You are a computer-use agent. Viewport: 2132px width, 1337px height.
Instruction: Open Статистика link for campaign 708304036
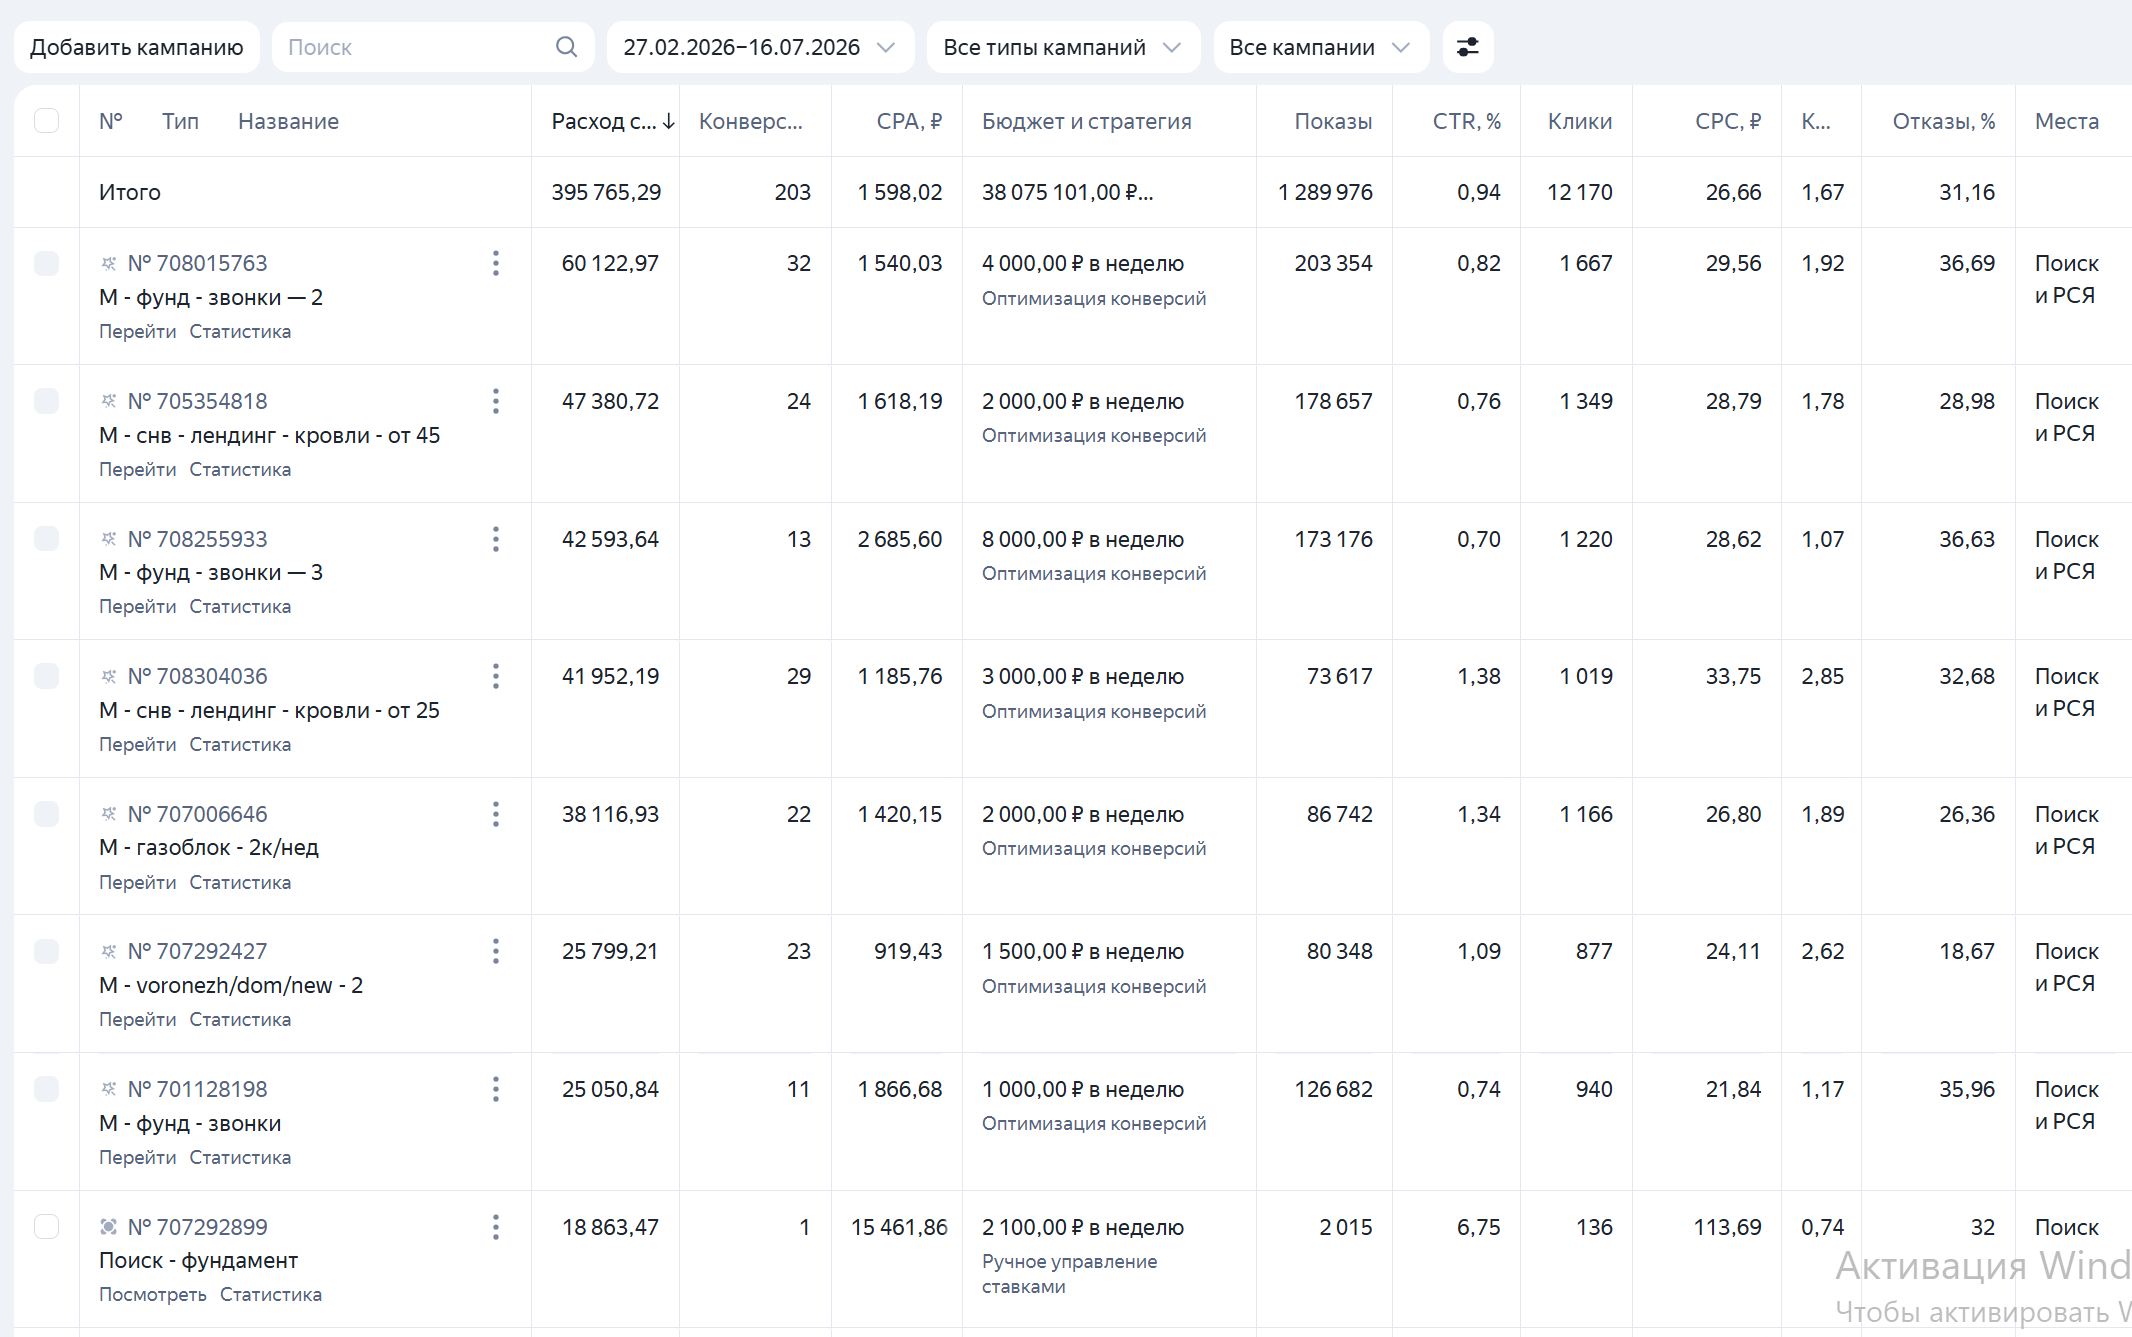240,744
